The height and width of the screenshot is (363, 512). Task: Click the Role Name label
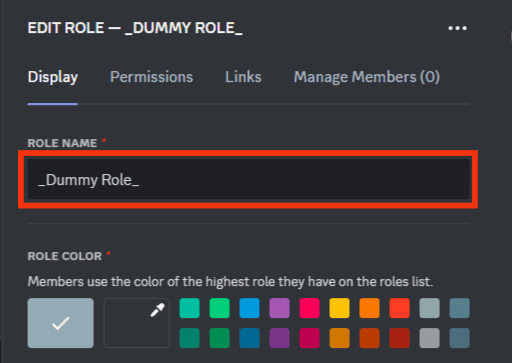[x=62, y=143]
